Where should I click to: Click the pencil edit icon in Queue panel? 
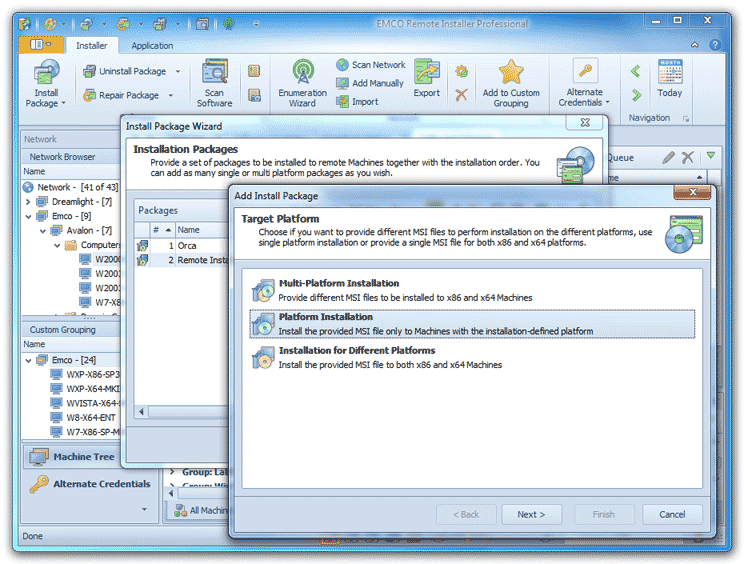click(669, 157)
